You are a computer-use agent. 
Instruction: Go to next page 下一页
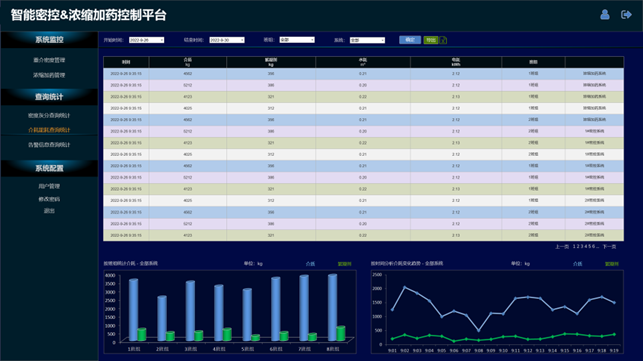(x=609, y=247)
